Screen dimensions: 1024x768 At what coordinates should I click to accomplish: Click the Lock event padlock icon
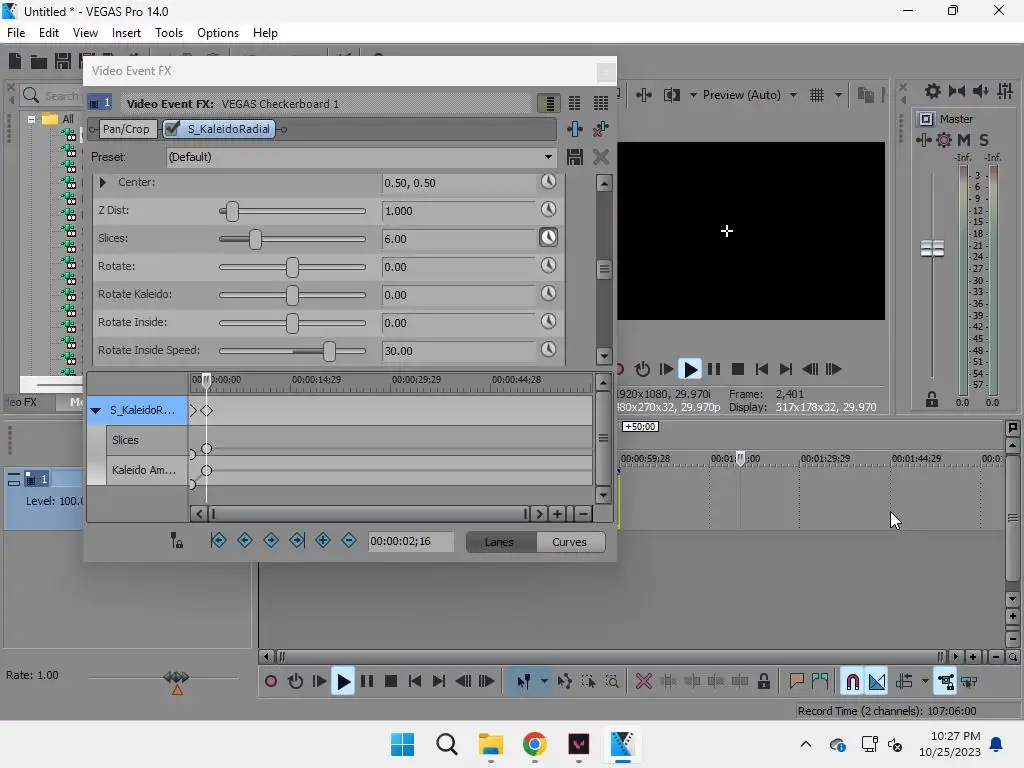click(x=763, y=682)
